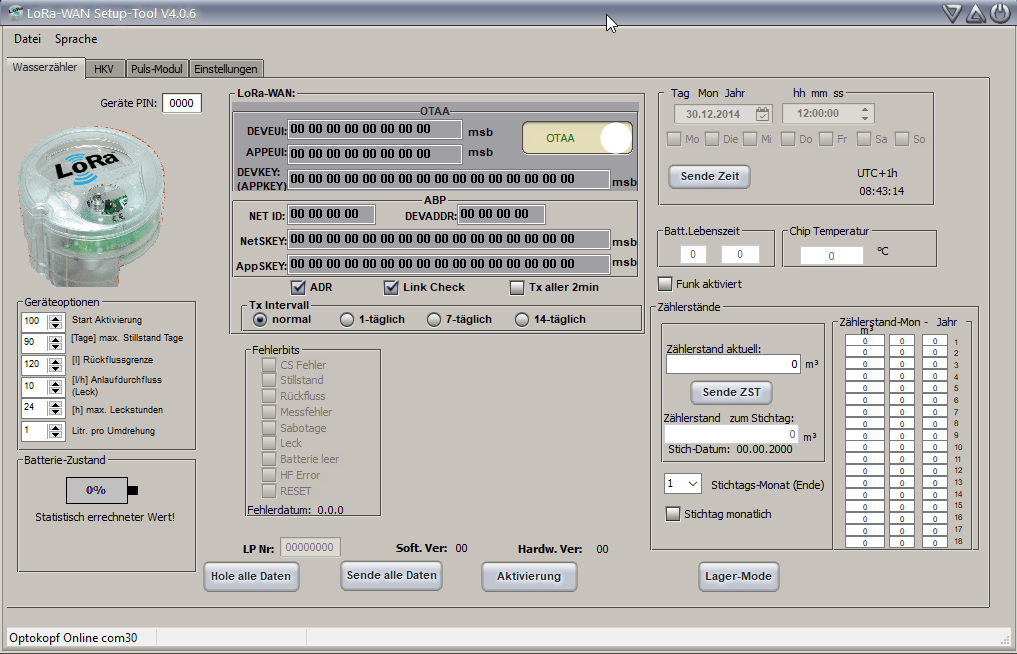The height and width of the screenshot is (654, 1017).
Task: Click the RESET error checkbox
Action: pos(269,490)
